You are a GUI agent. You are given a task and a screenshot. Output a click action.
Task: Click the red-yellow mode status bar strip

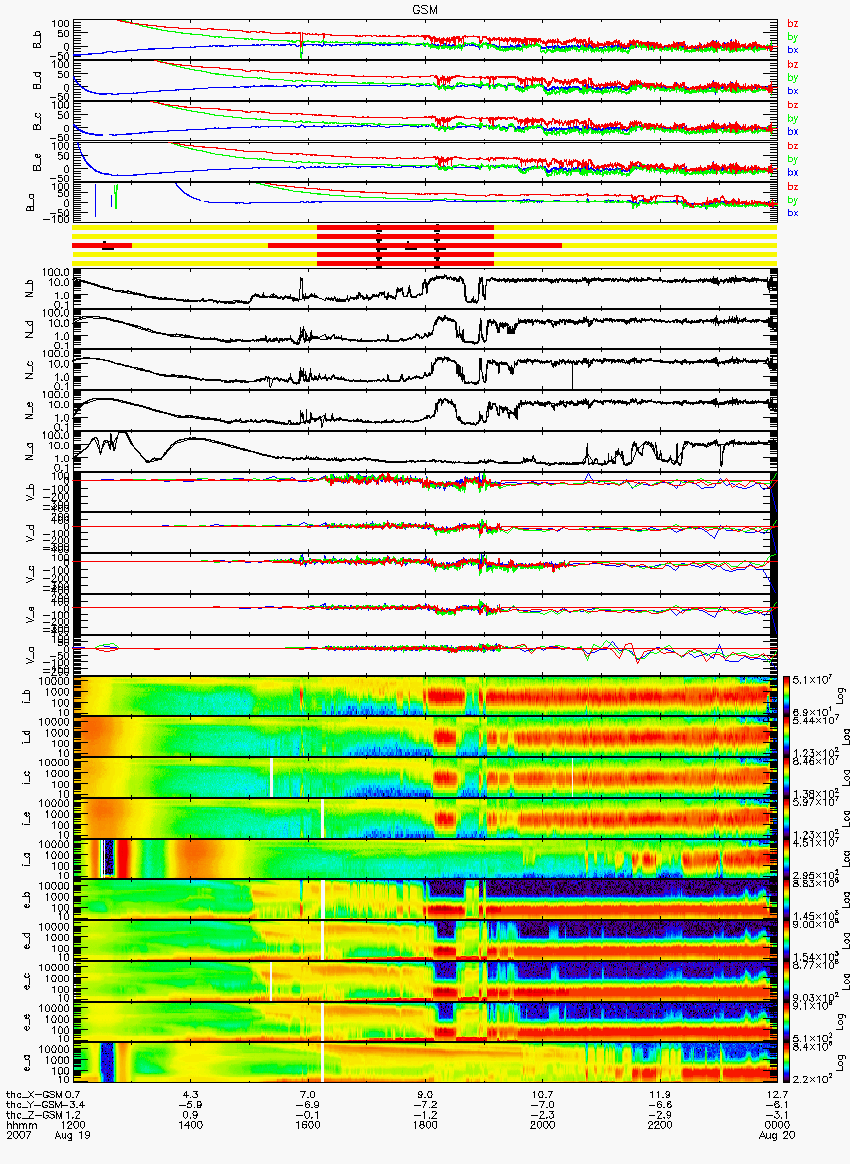coord(425,245)
